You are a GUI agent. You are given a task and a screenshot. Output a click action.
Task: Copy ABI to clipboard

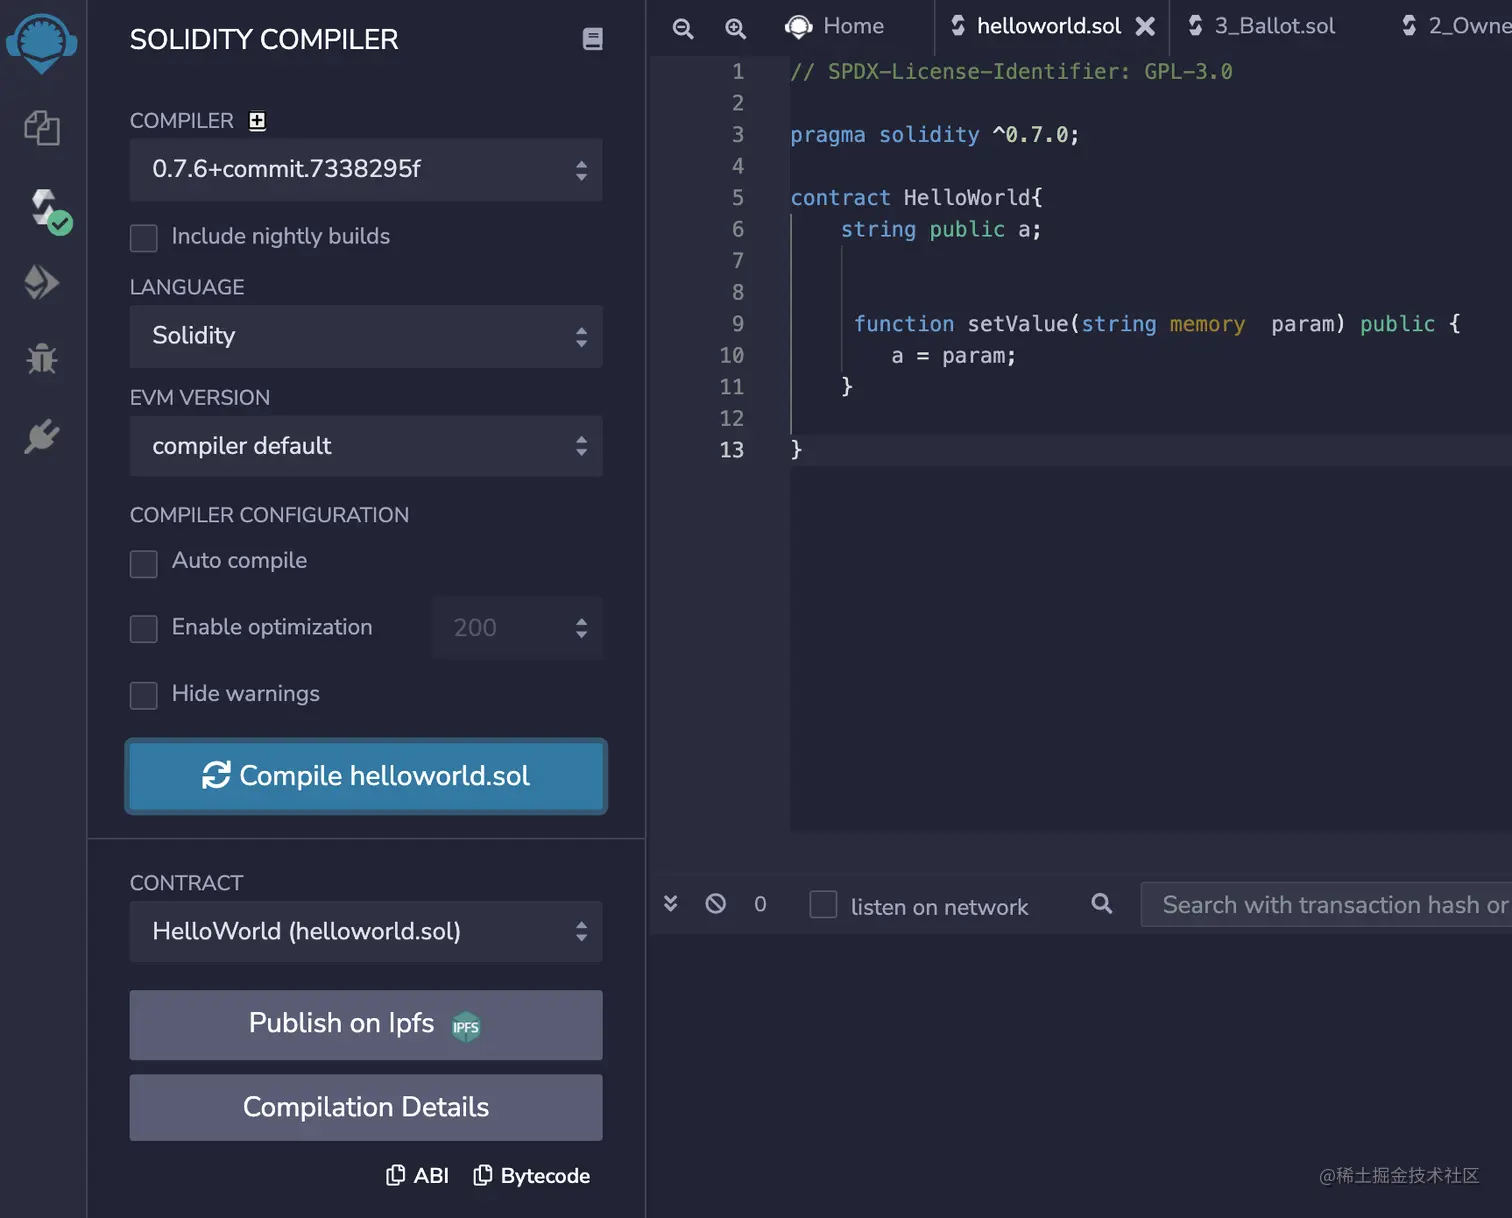tap(417, 1176)
